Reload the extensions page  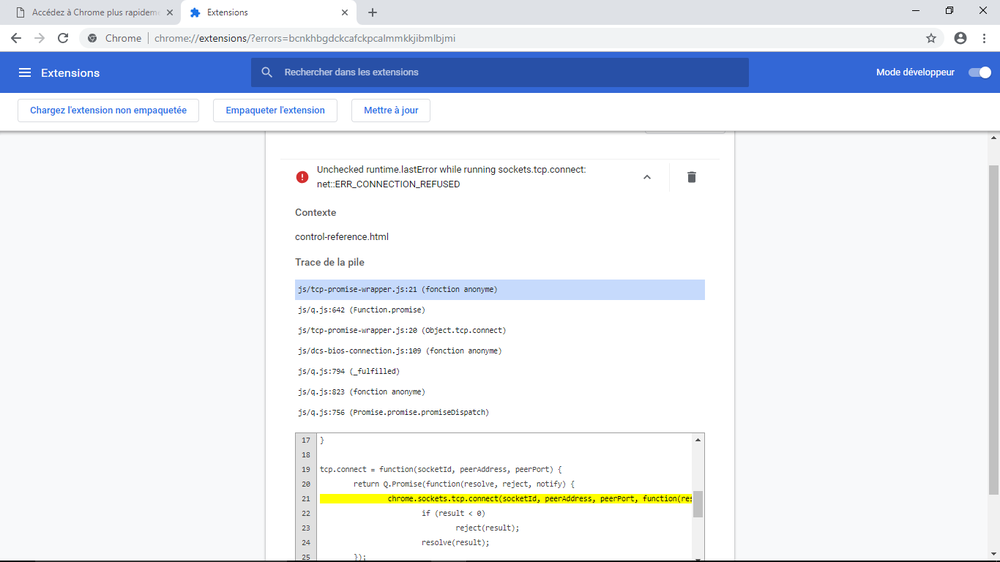coord(62,38)
